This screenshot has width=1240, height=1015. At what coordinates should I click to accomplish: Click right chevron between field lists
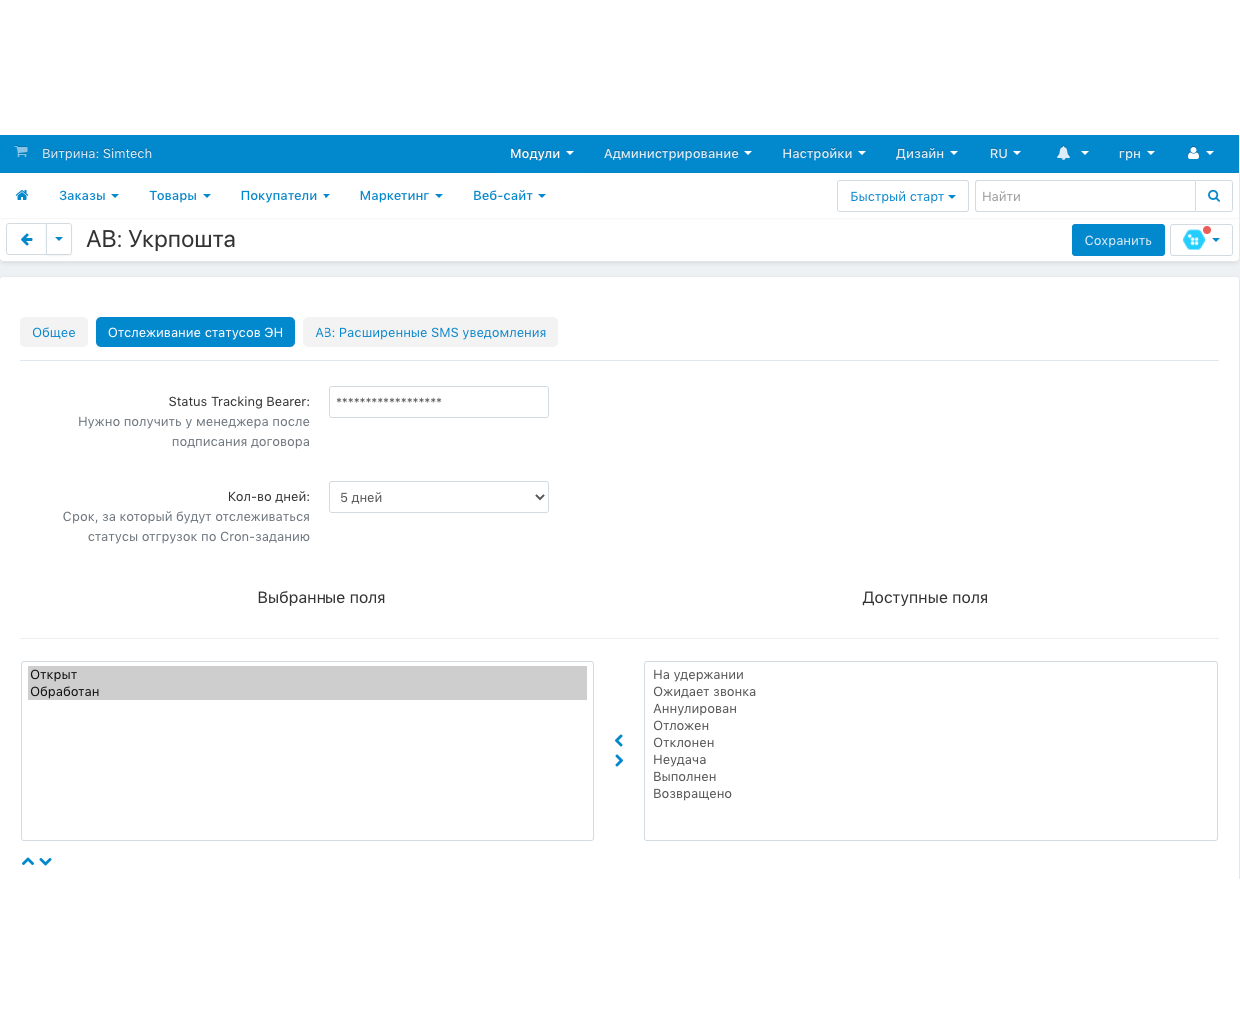tap(619, 761)
